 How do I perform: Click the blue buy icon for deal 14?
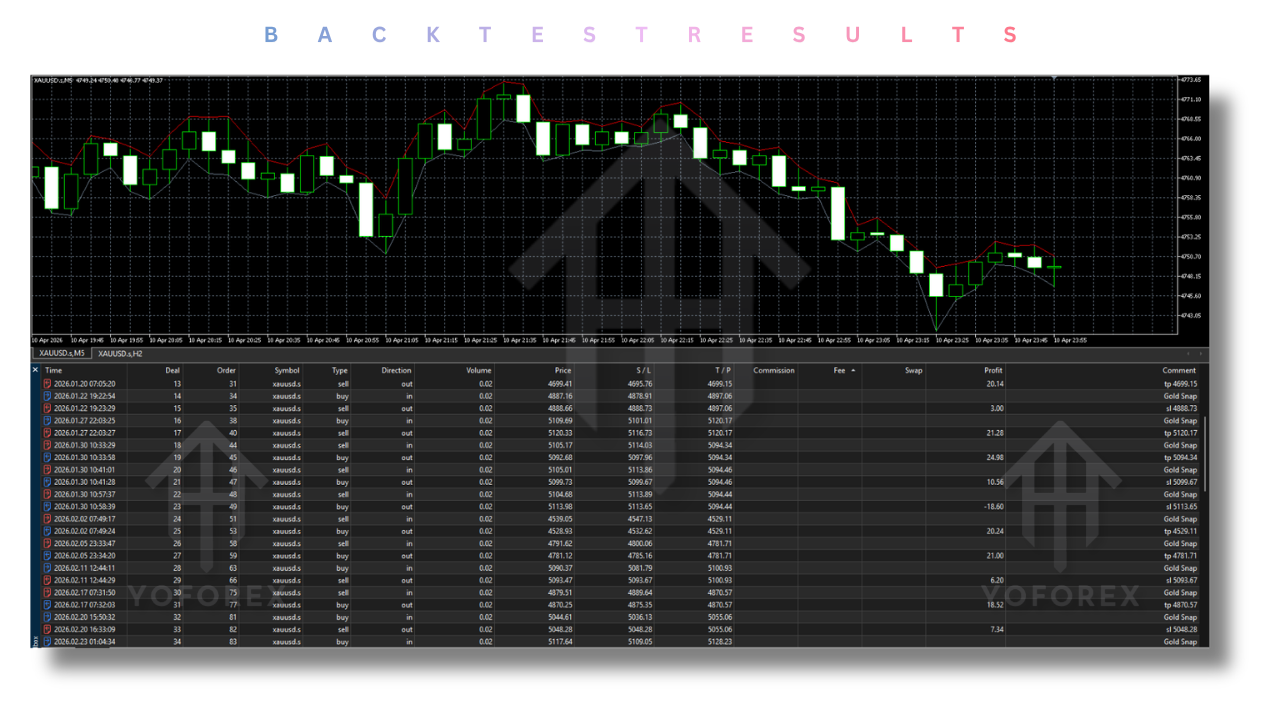[x=47, y=396]
